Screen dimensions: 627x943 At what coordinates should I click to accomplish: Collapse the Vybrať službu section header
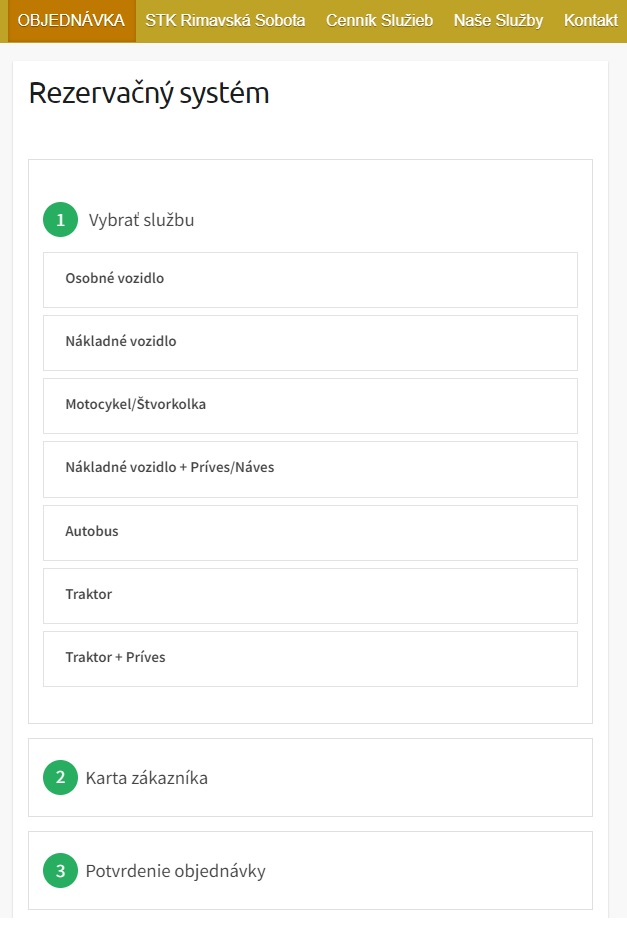141,220
